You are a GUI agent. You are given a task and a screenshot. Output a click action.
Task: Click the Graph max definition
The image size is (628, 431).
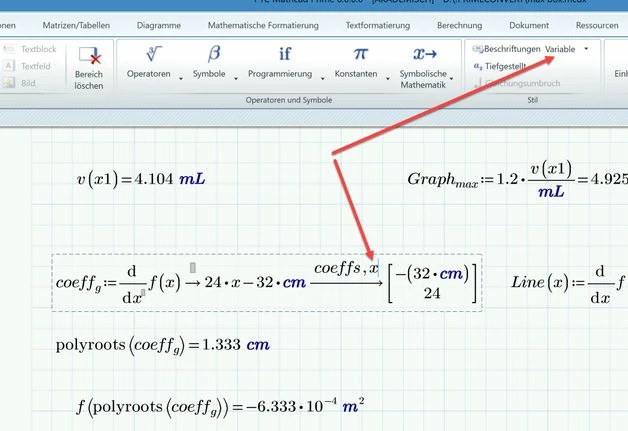click(x=517, y=179)
